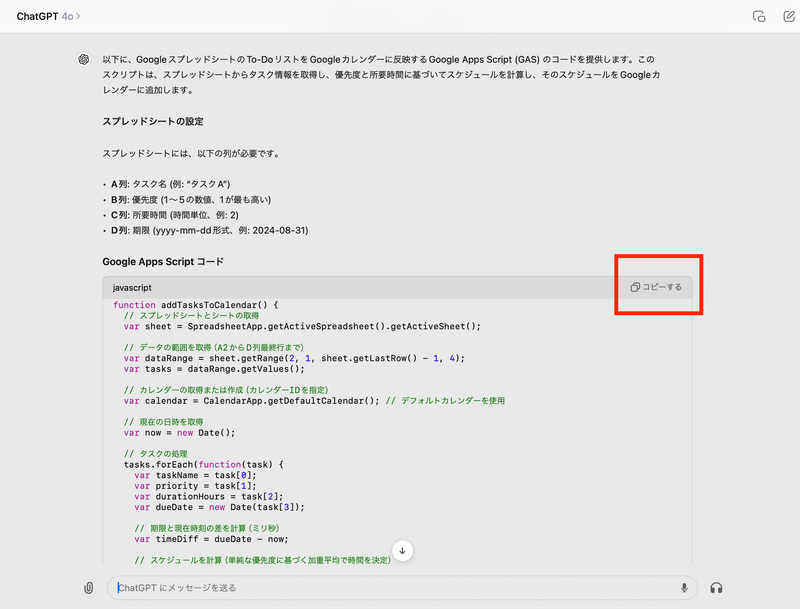
Task: Focus the ChatGPT にメッセージを送る input field
Action: (402, 588)
